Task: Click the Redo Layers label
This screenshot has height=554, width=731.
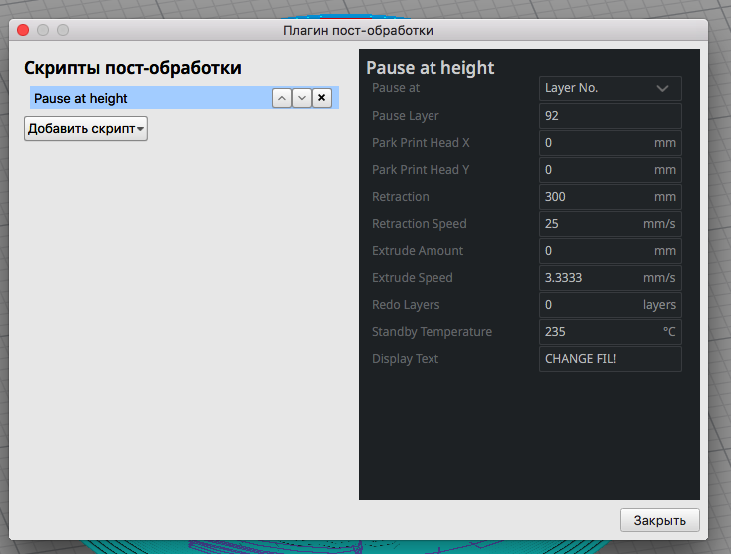Action: click(x=406, y=305)
